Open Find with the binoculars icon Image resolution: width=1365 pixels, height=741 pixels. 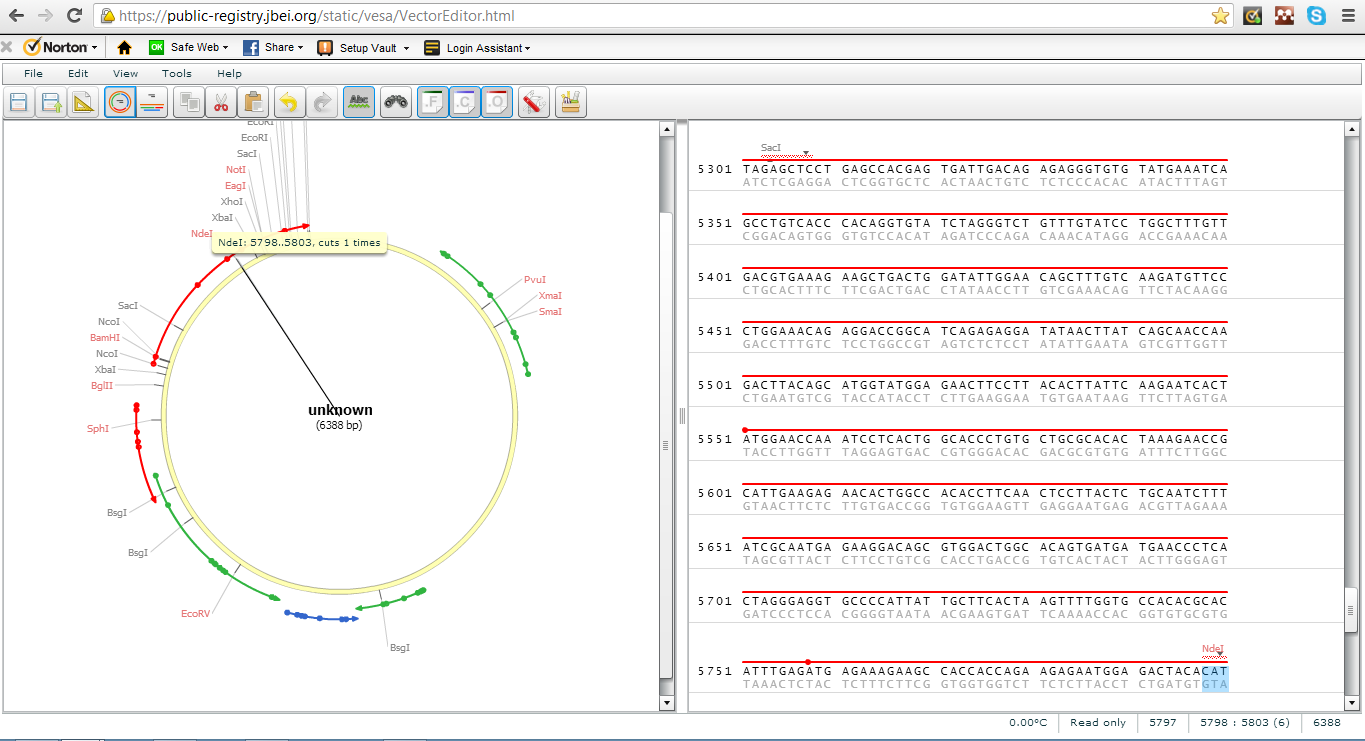click(396, 102)
